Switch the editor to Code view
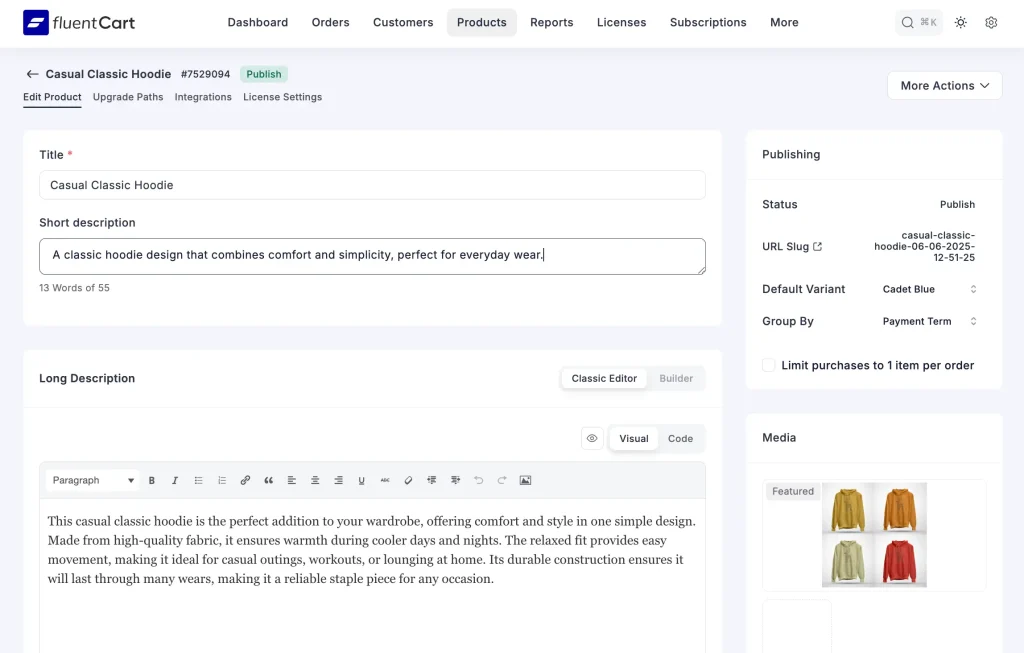The width and height of the screenshot is (1024, 653). pos(680,438)
